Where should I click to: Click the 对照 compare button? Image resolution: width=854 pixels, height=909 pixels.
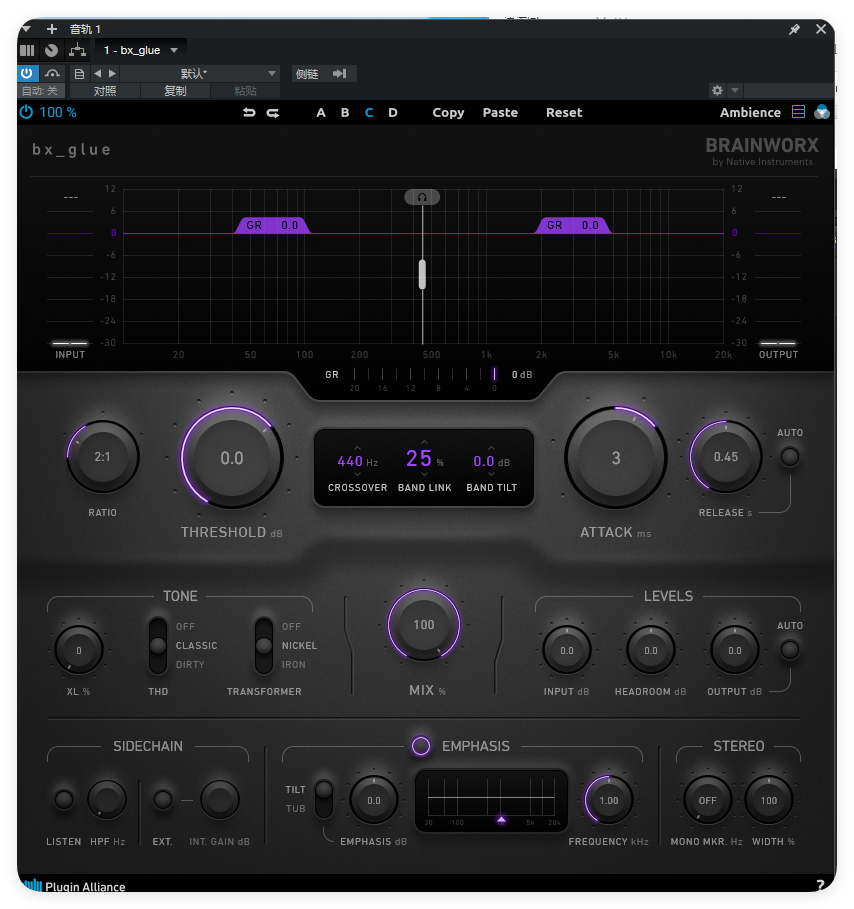tap(105, 91)
